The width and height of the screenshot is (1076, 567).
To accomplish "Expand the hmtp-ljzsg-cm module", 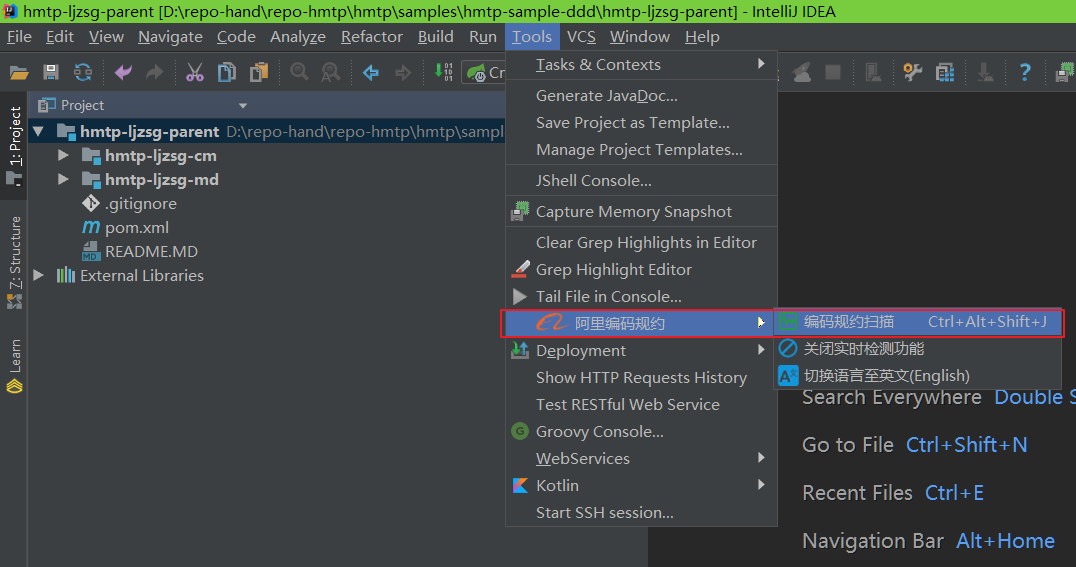I will tap(63, 155).
